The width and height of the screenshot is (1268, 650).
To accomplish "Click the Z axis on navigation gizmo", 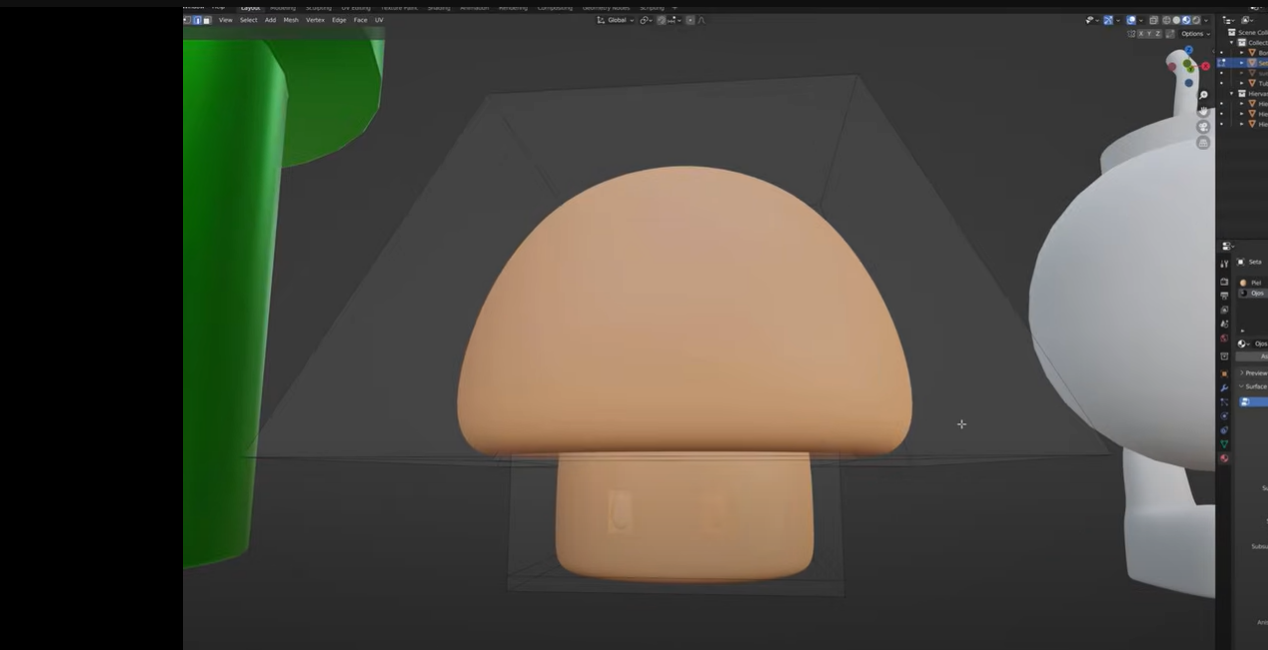I will (x=1189, y=49).
